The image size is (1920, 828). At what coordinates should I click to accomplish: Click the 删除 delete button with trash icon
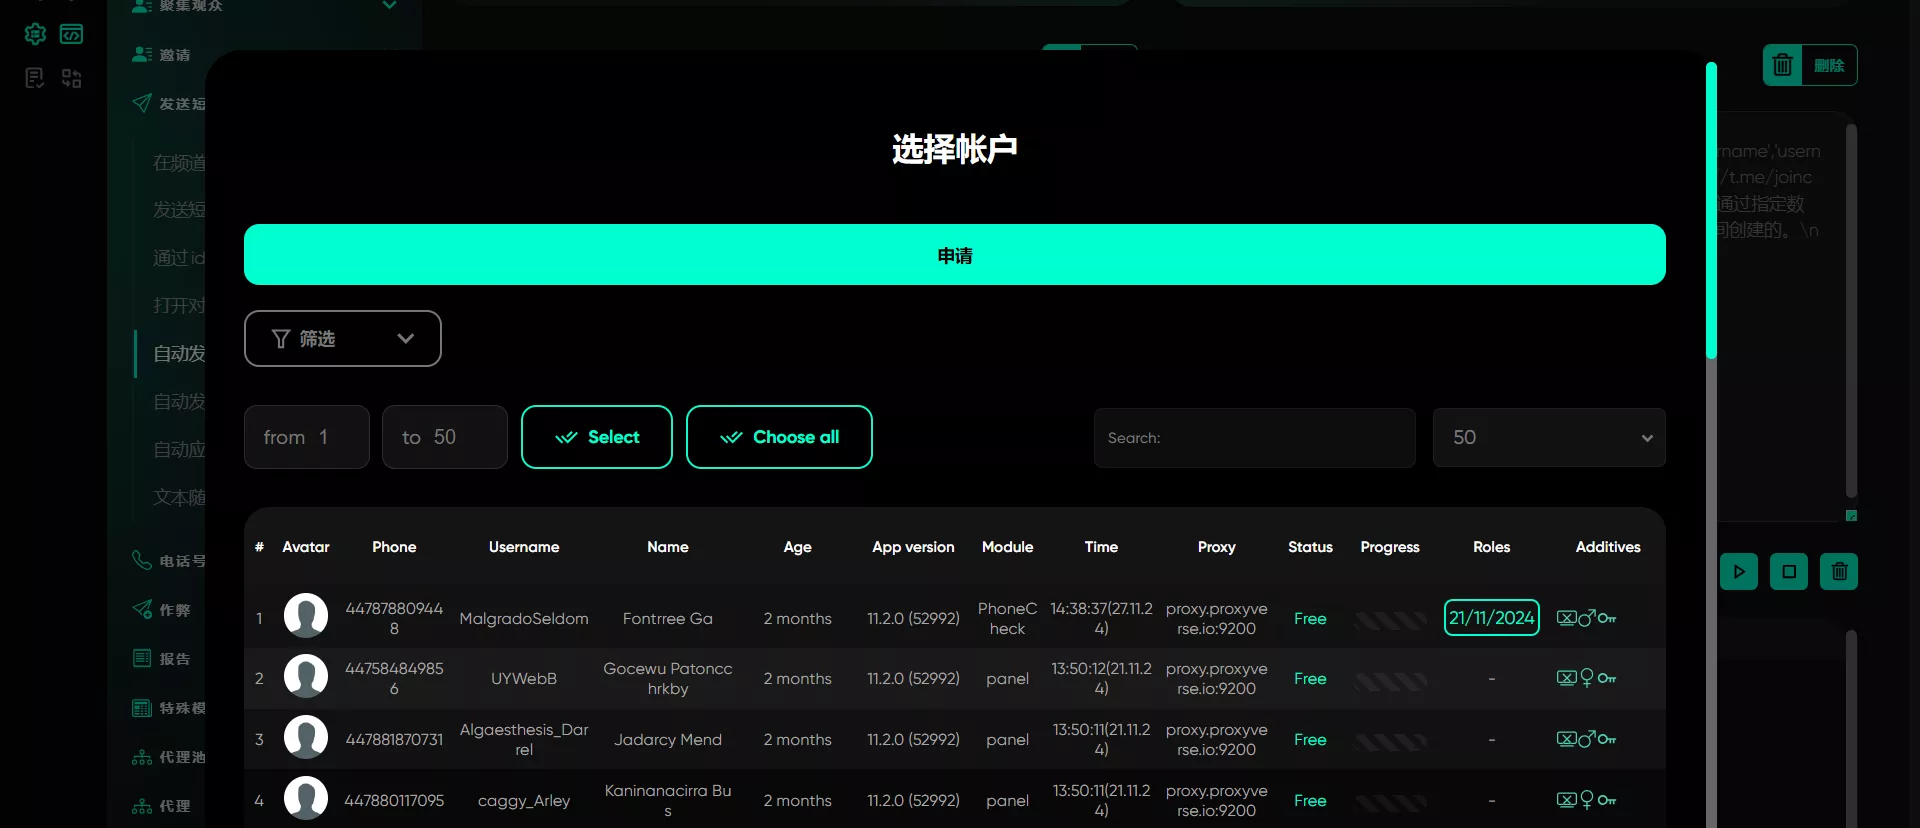[x=1810, y=65]
